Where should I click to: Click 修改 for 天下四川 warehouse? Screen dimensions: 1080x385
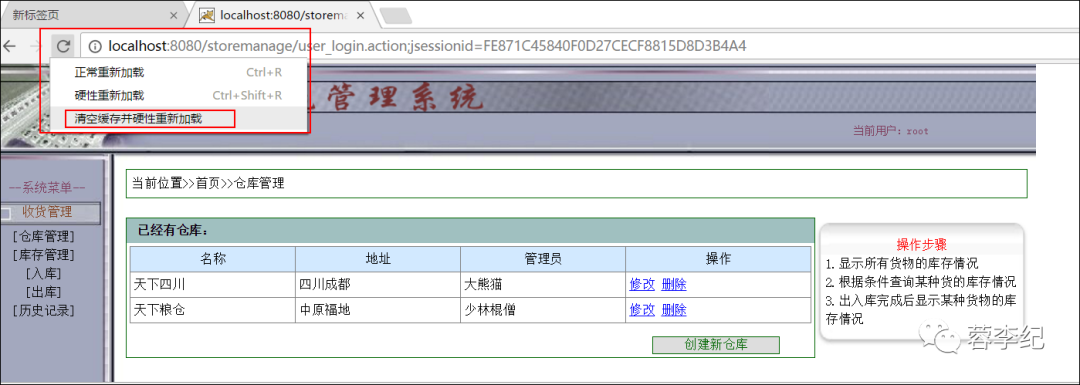pos(642,284)
